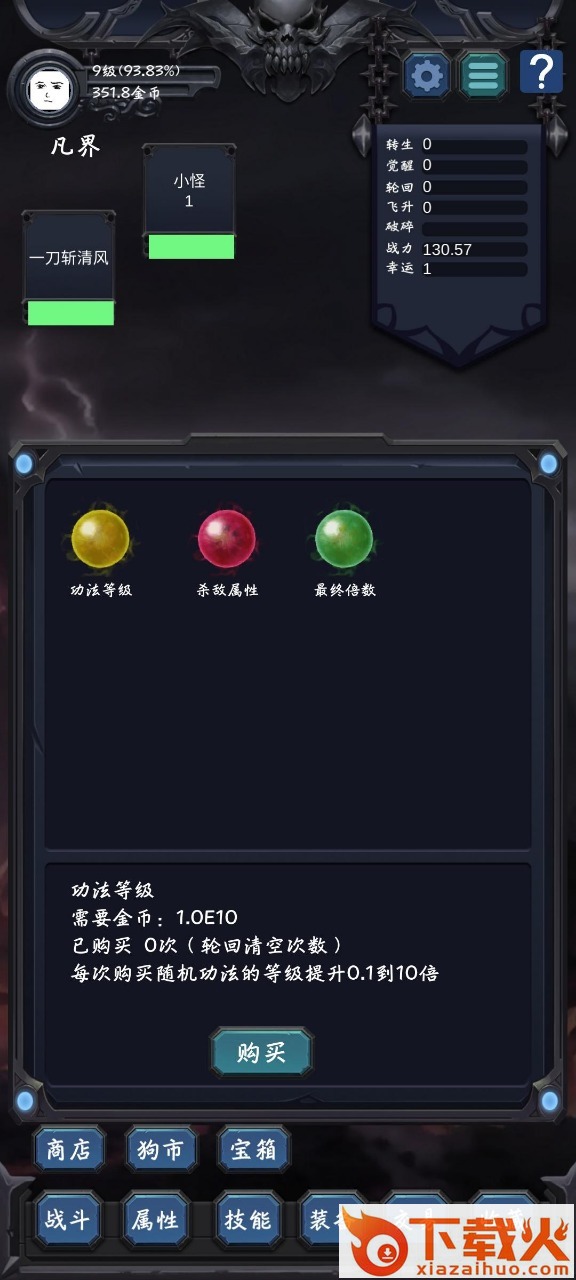The width and height of the screenshot is (576, 1280).
Task: Tap the 351.8金币 gold counter
Action: coord(126,92)
